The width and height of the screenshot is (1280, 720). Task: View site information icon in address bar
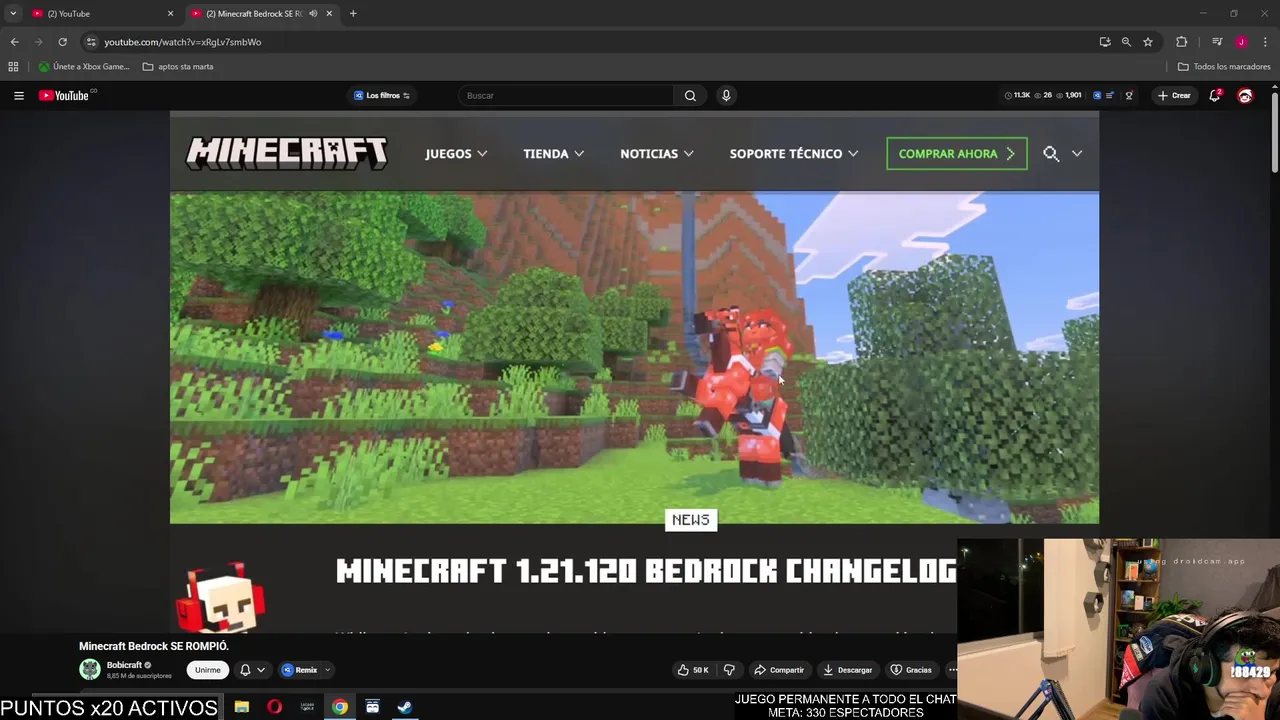coord(91,42)
